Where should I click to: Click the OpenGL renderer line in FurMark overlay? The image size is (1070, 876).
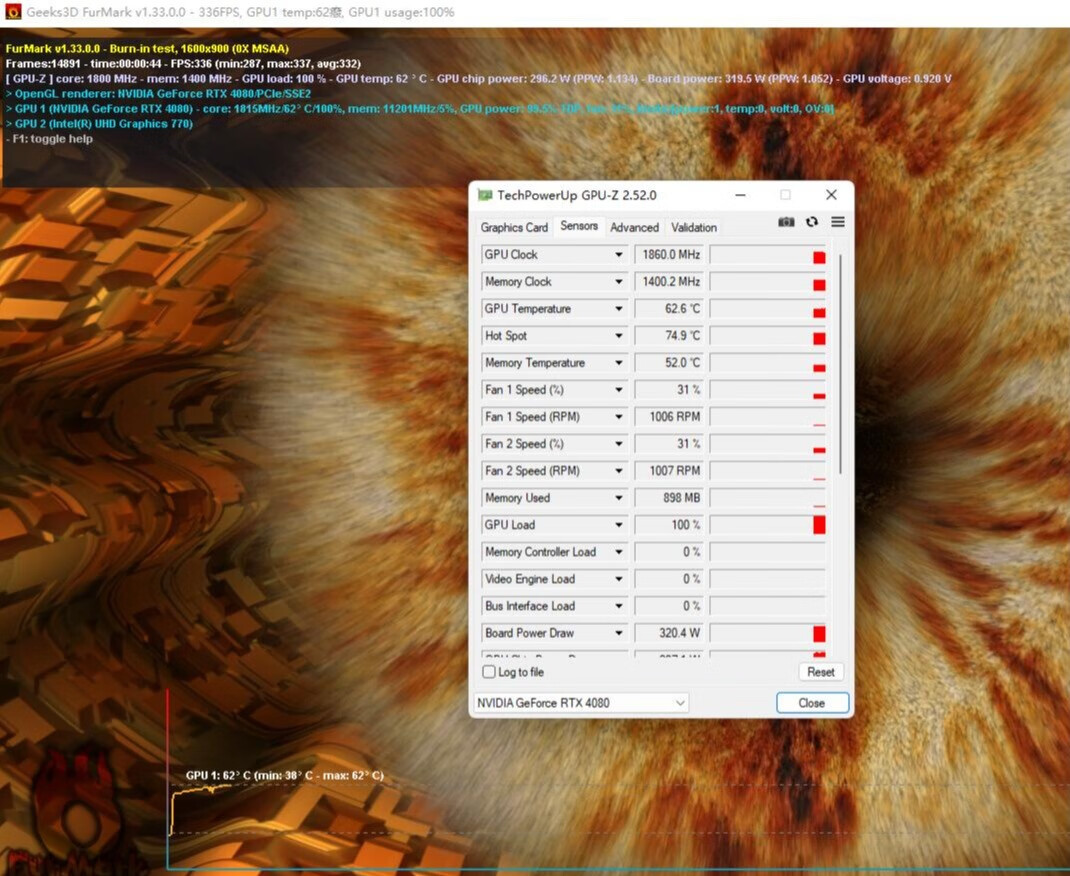(158, 93)
